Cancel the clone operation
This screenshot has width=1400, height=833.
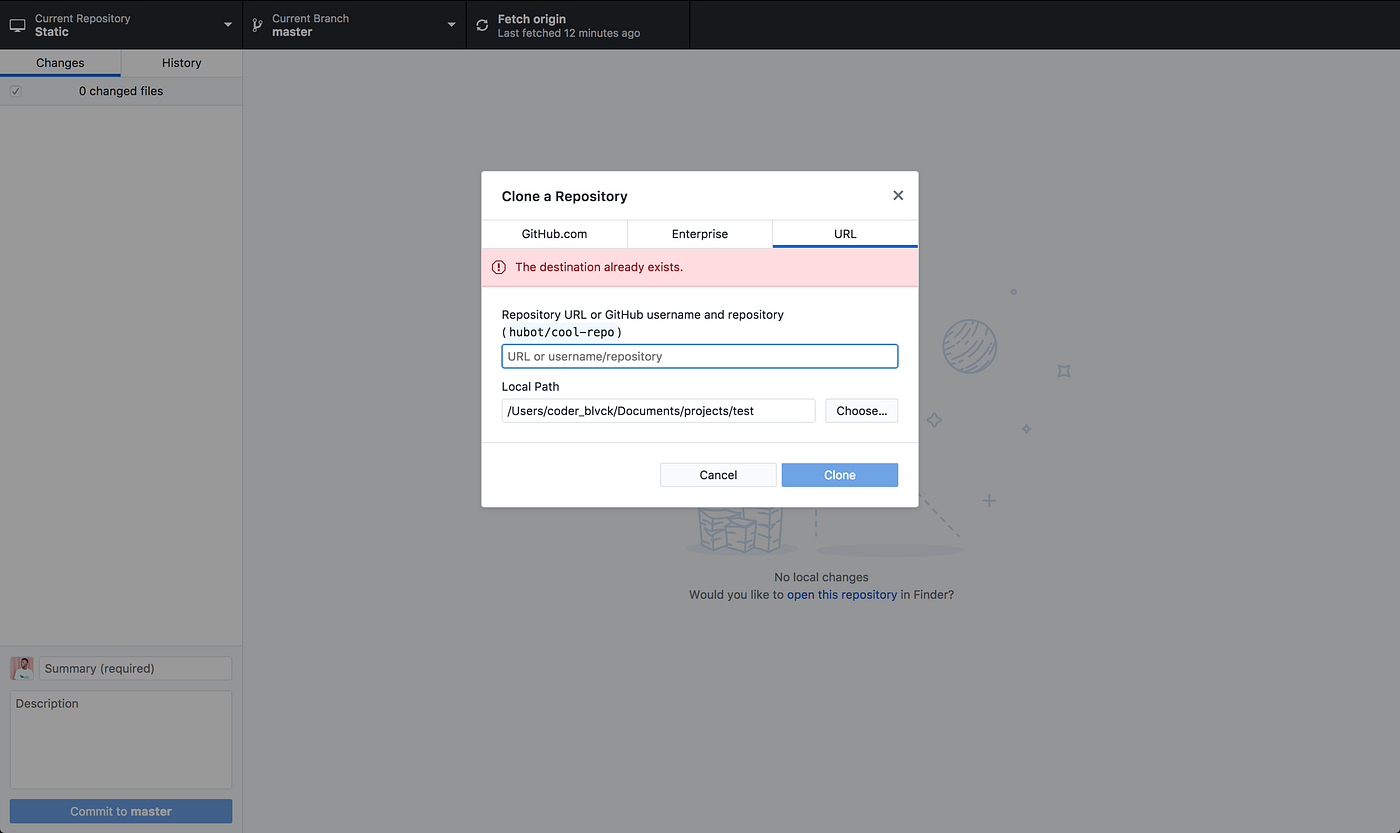click(x=717, y=474)
